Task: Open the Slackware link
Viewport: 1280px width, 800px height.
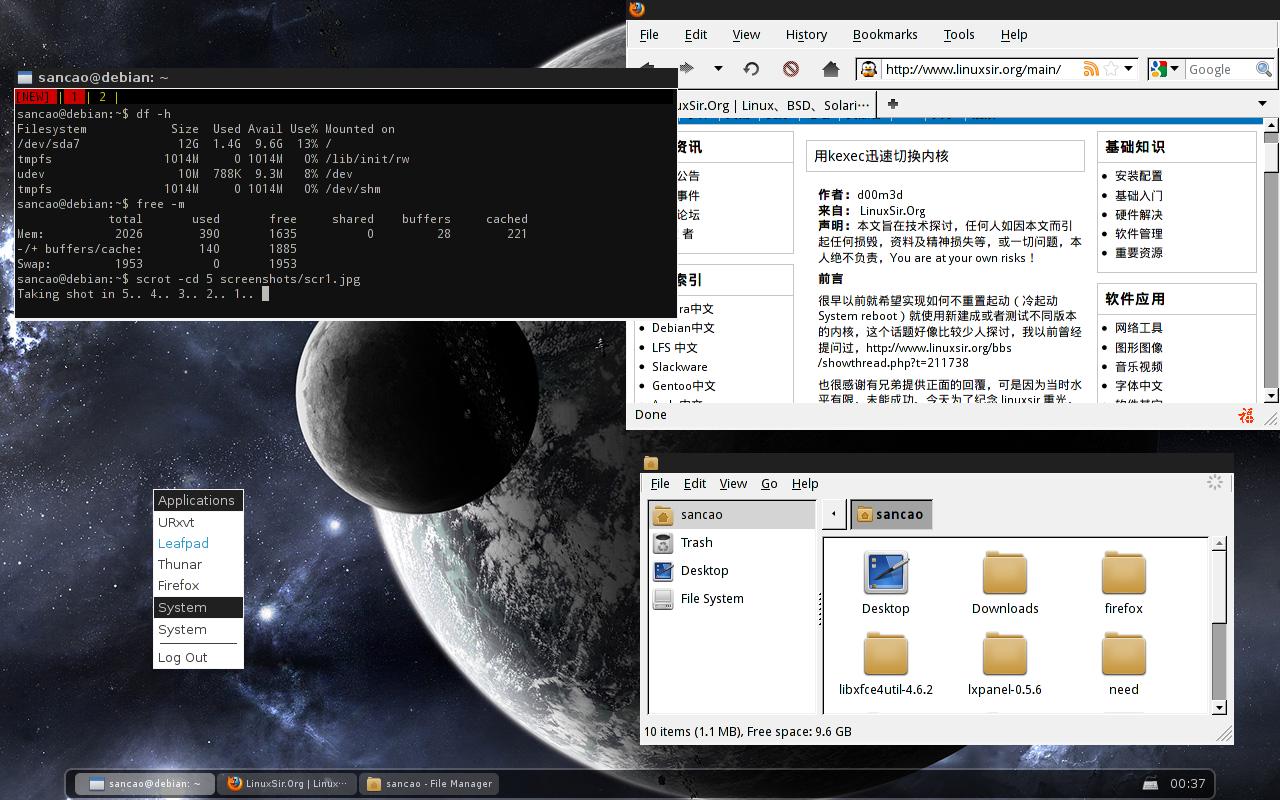Action: click(x=679, y=367)
